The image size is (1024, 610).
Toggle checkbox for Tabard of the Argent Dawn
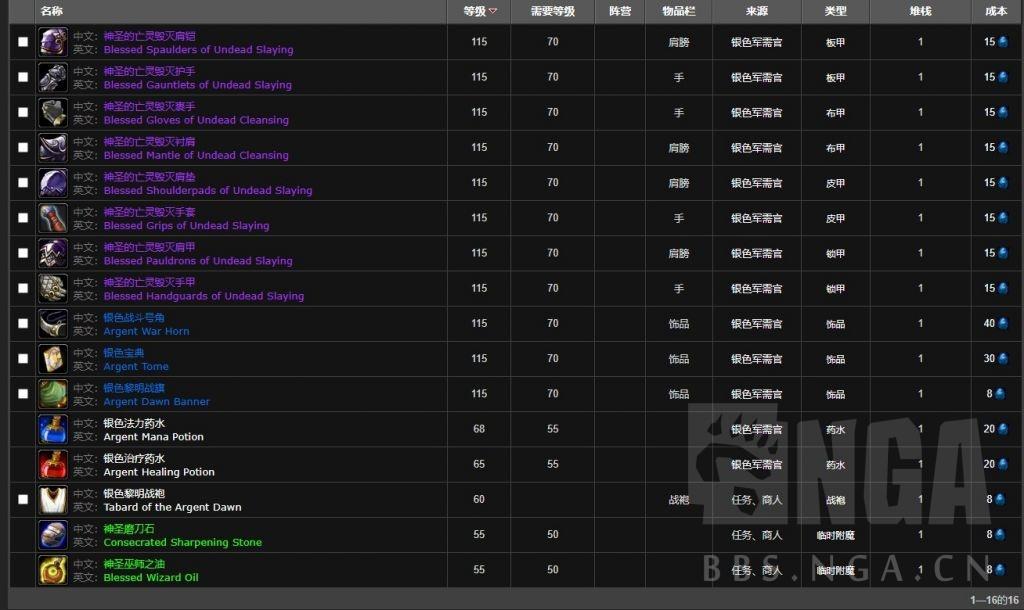[x=23, y=500]
